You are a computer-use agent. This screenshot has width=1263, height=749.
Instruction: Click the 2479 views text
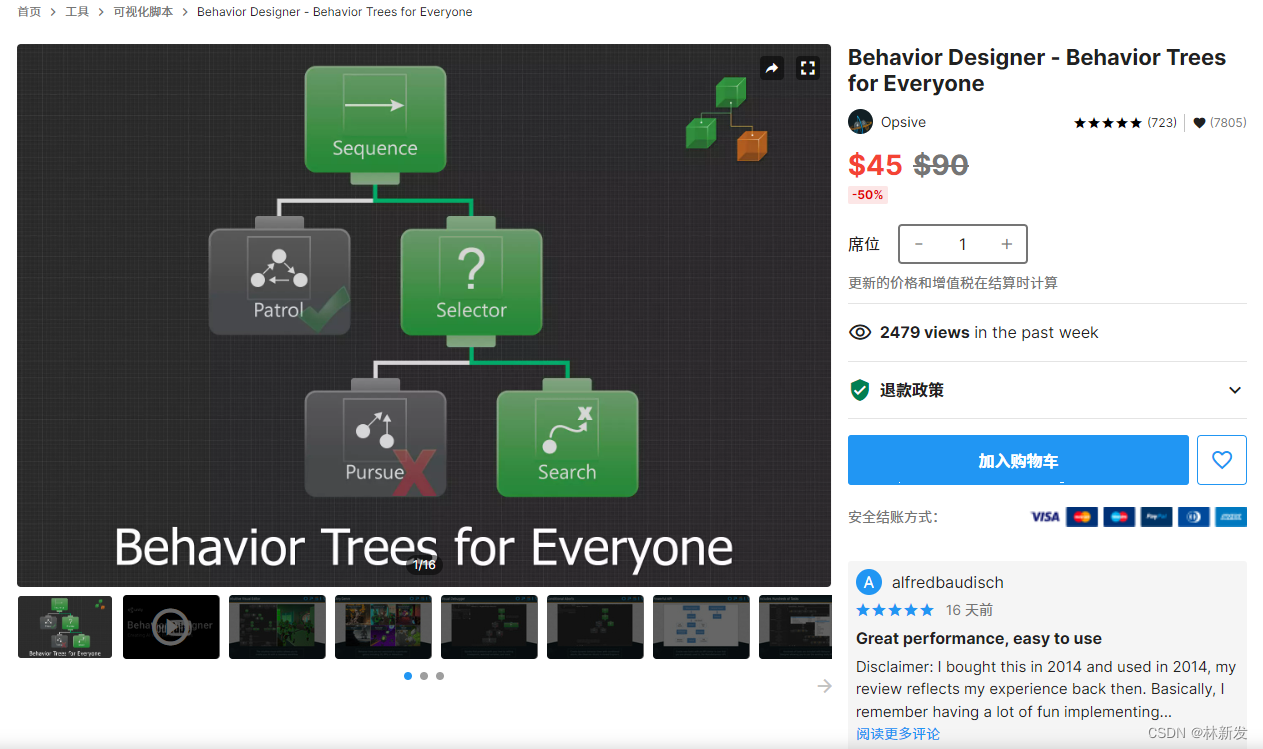(925, 333)
